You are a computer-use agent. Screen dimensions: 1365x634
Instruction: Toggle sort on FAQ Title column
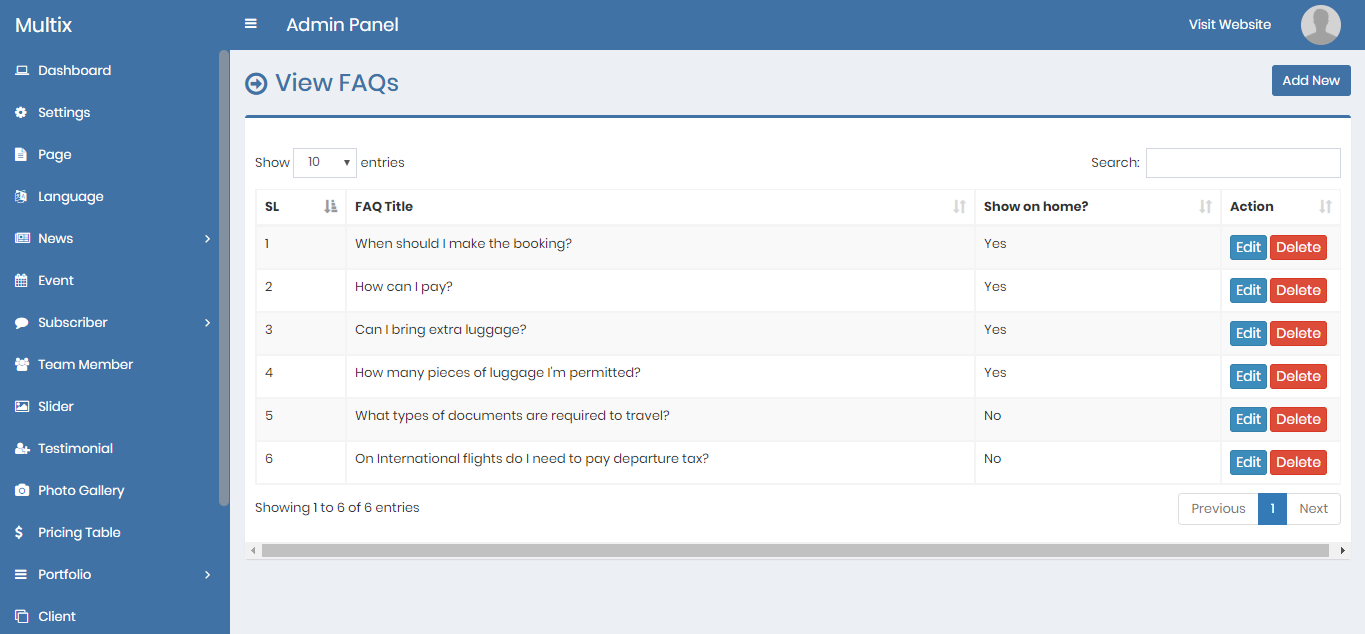[x=660, y=207]
